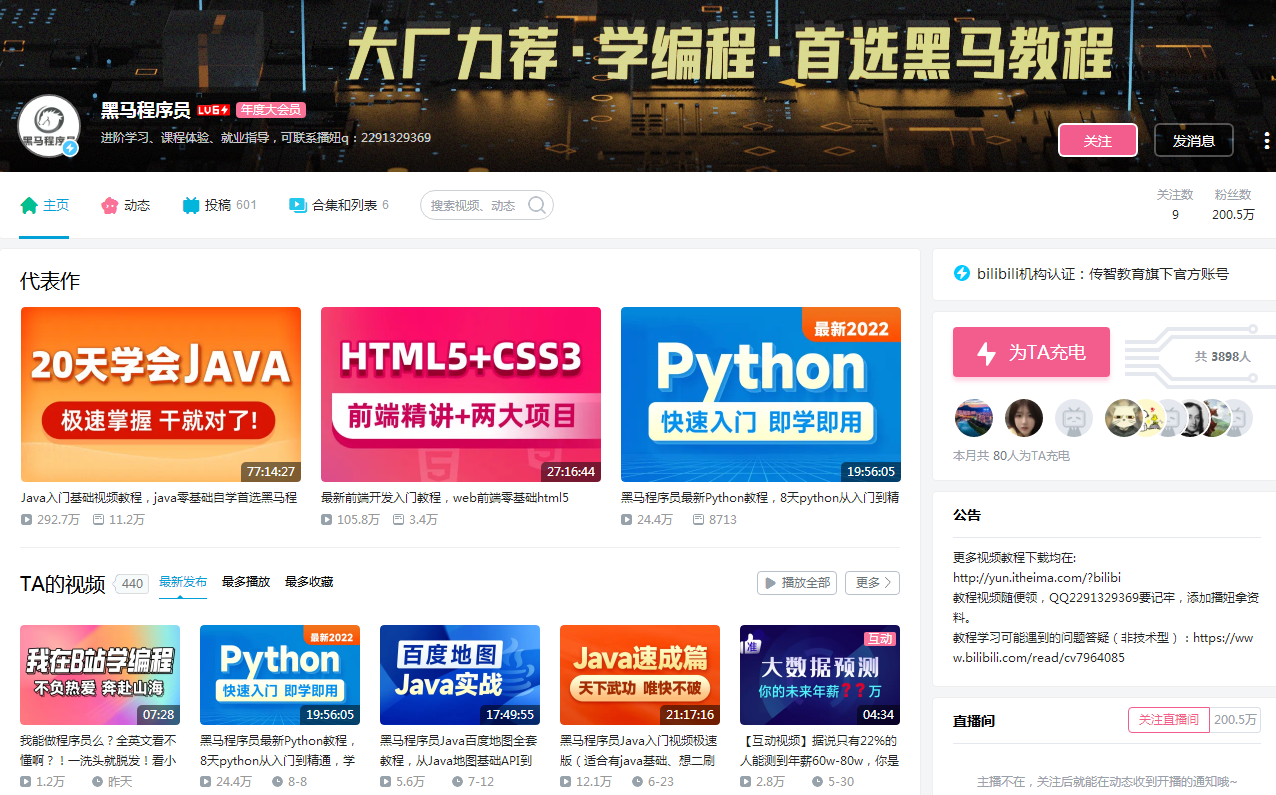
Task: Click the 播放全部 play all button
Action: 796,583
